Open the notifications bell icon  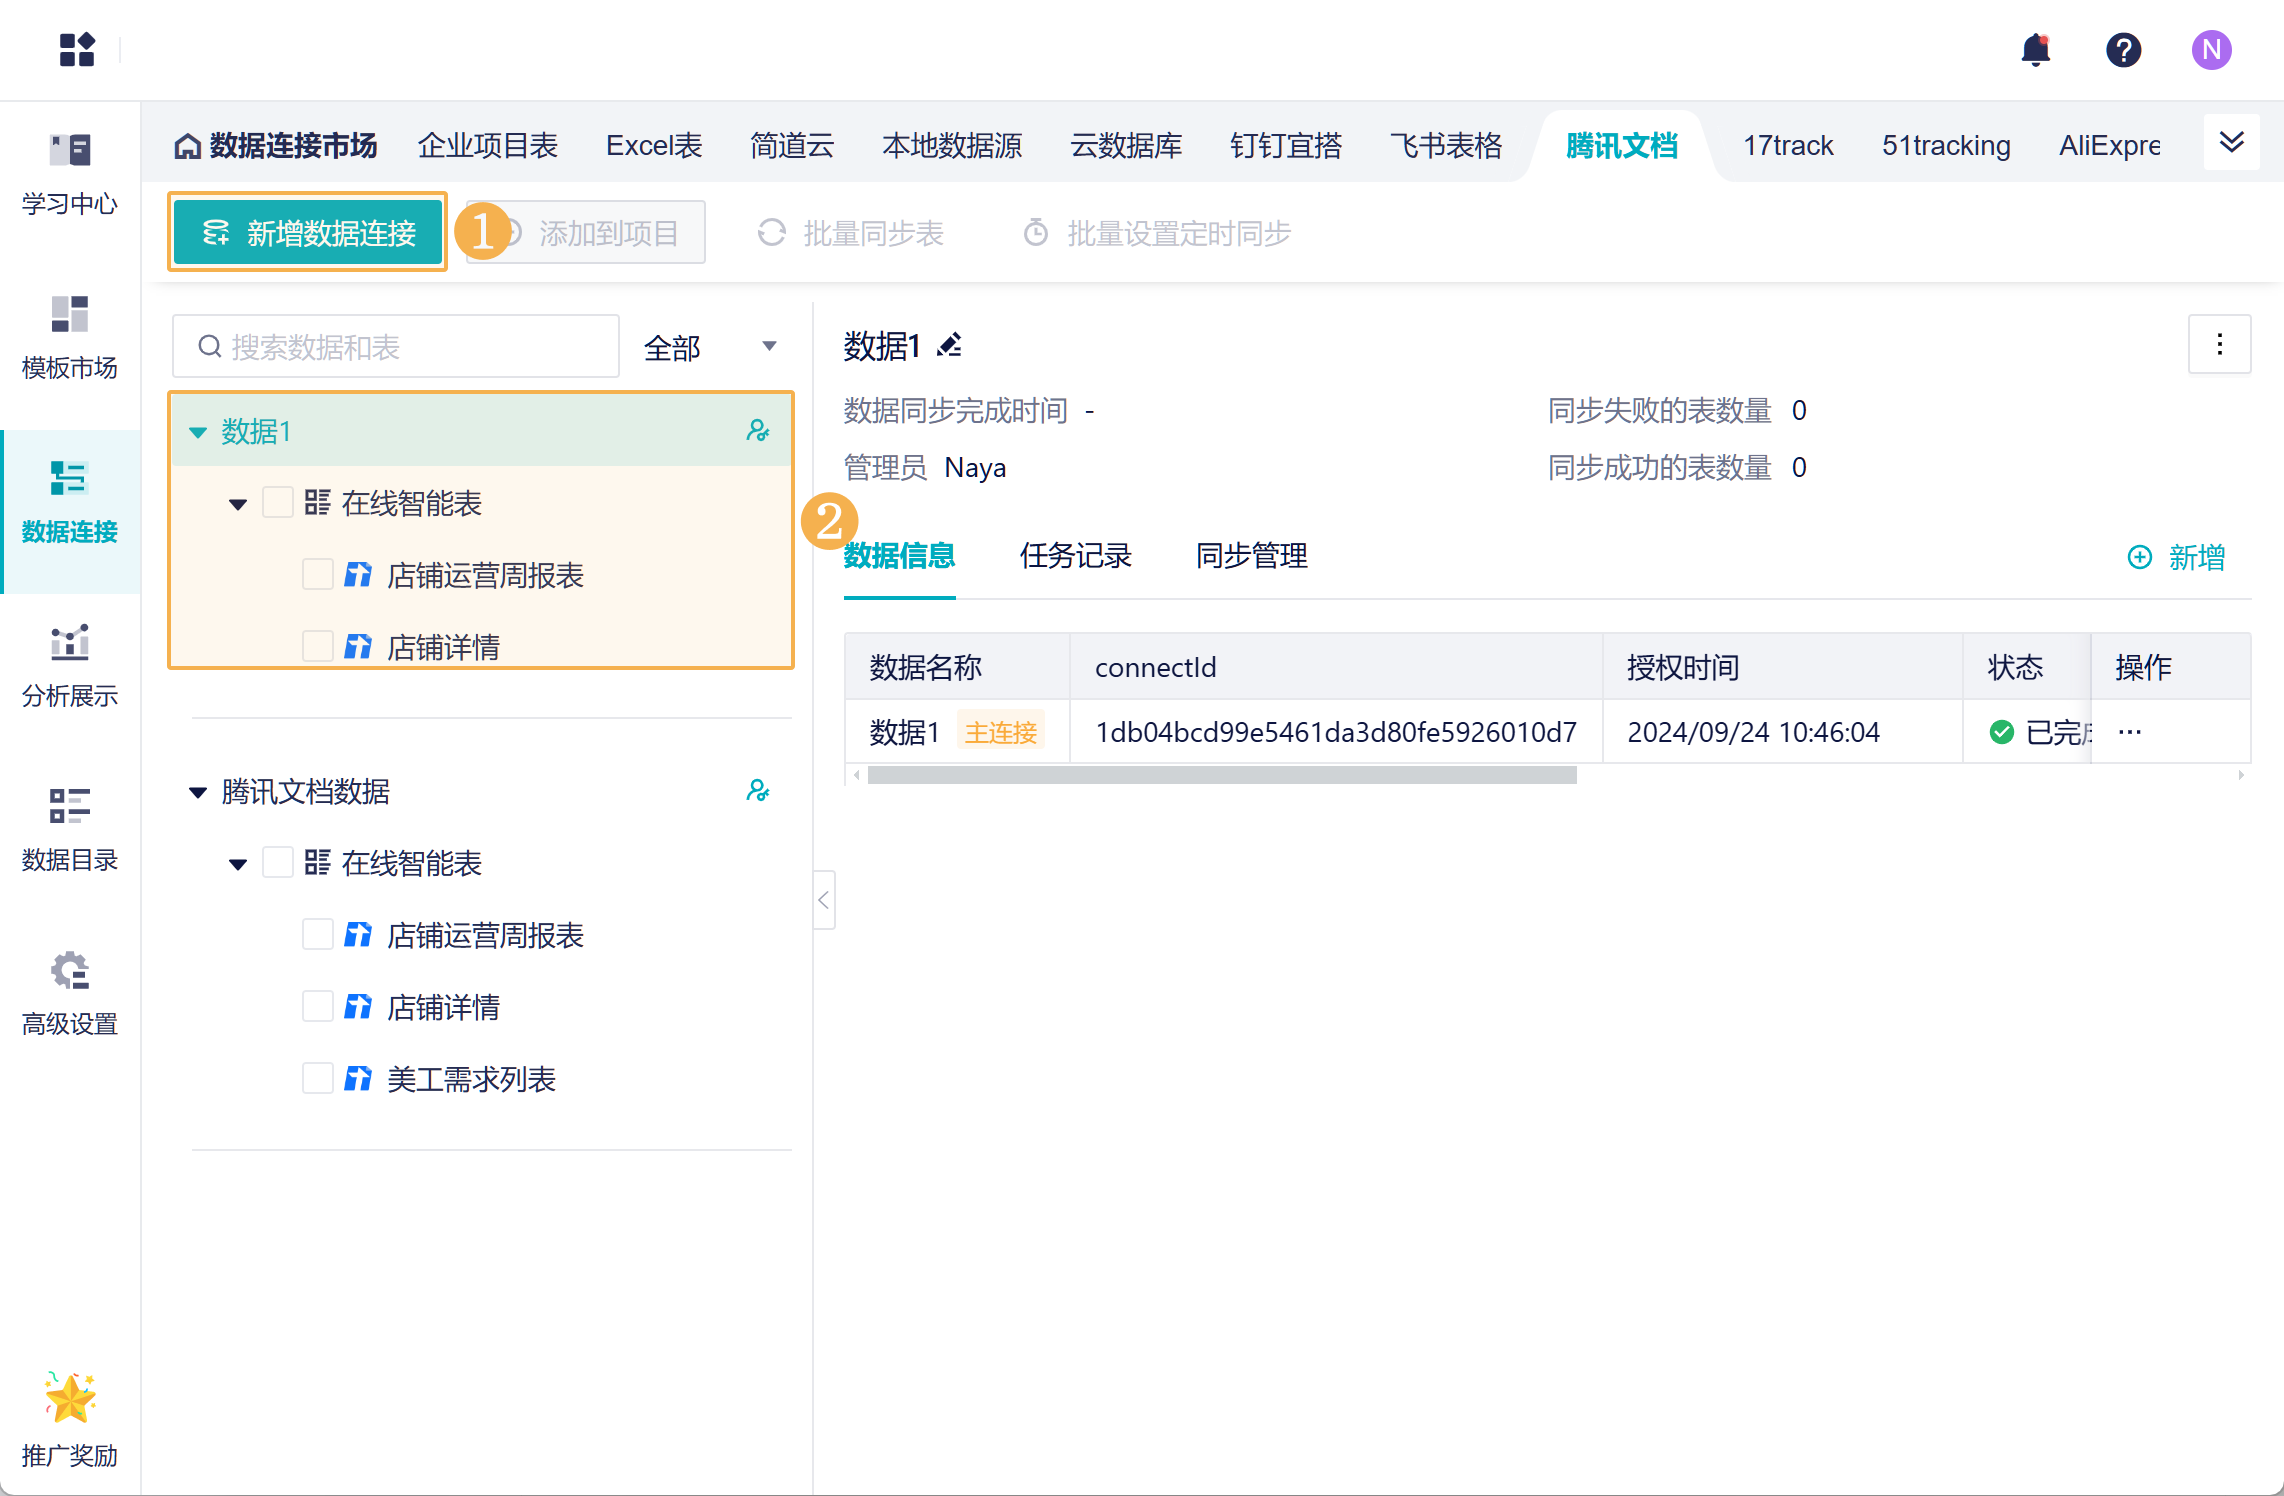pos(2035,50)
